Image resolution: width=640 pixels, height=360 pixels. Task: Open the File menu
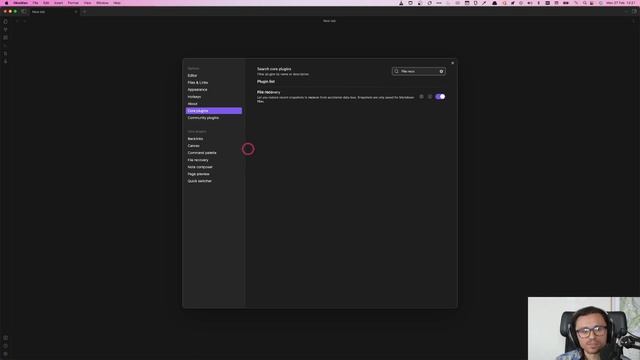tap(36, 3)
